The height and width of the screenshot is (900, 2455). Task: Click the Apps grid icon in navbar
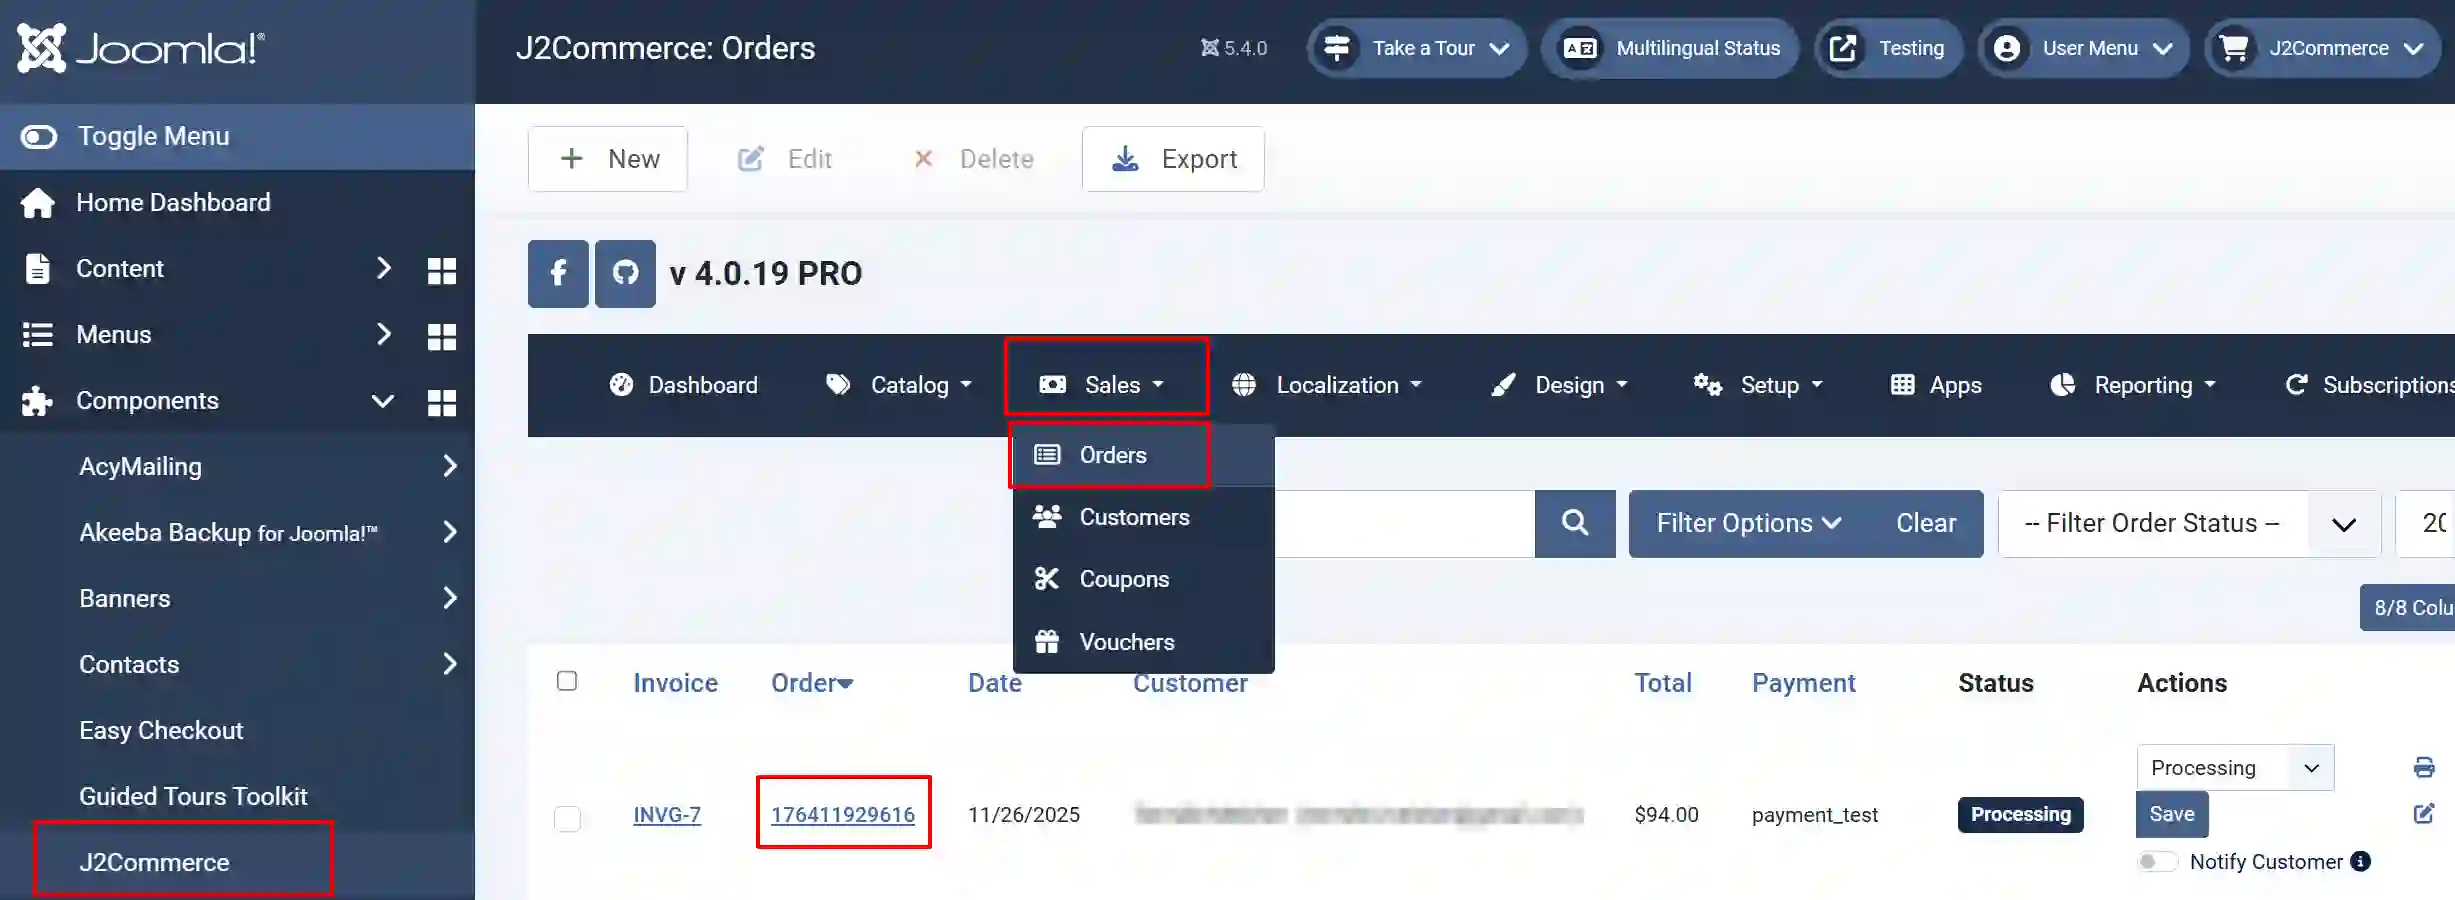[x=1902, y=385]
